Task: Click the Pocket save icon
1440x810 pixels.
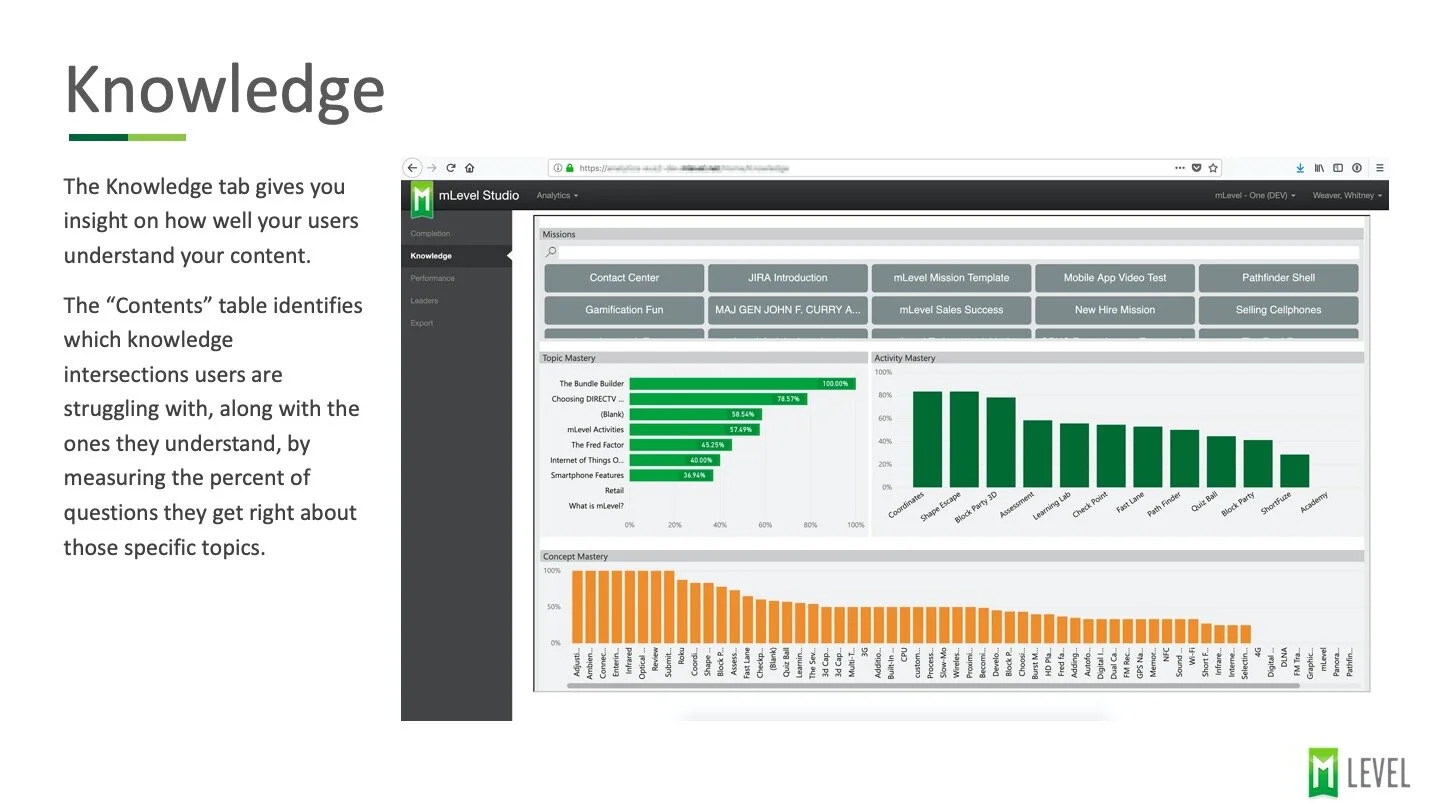Action: [1197, 168]
